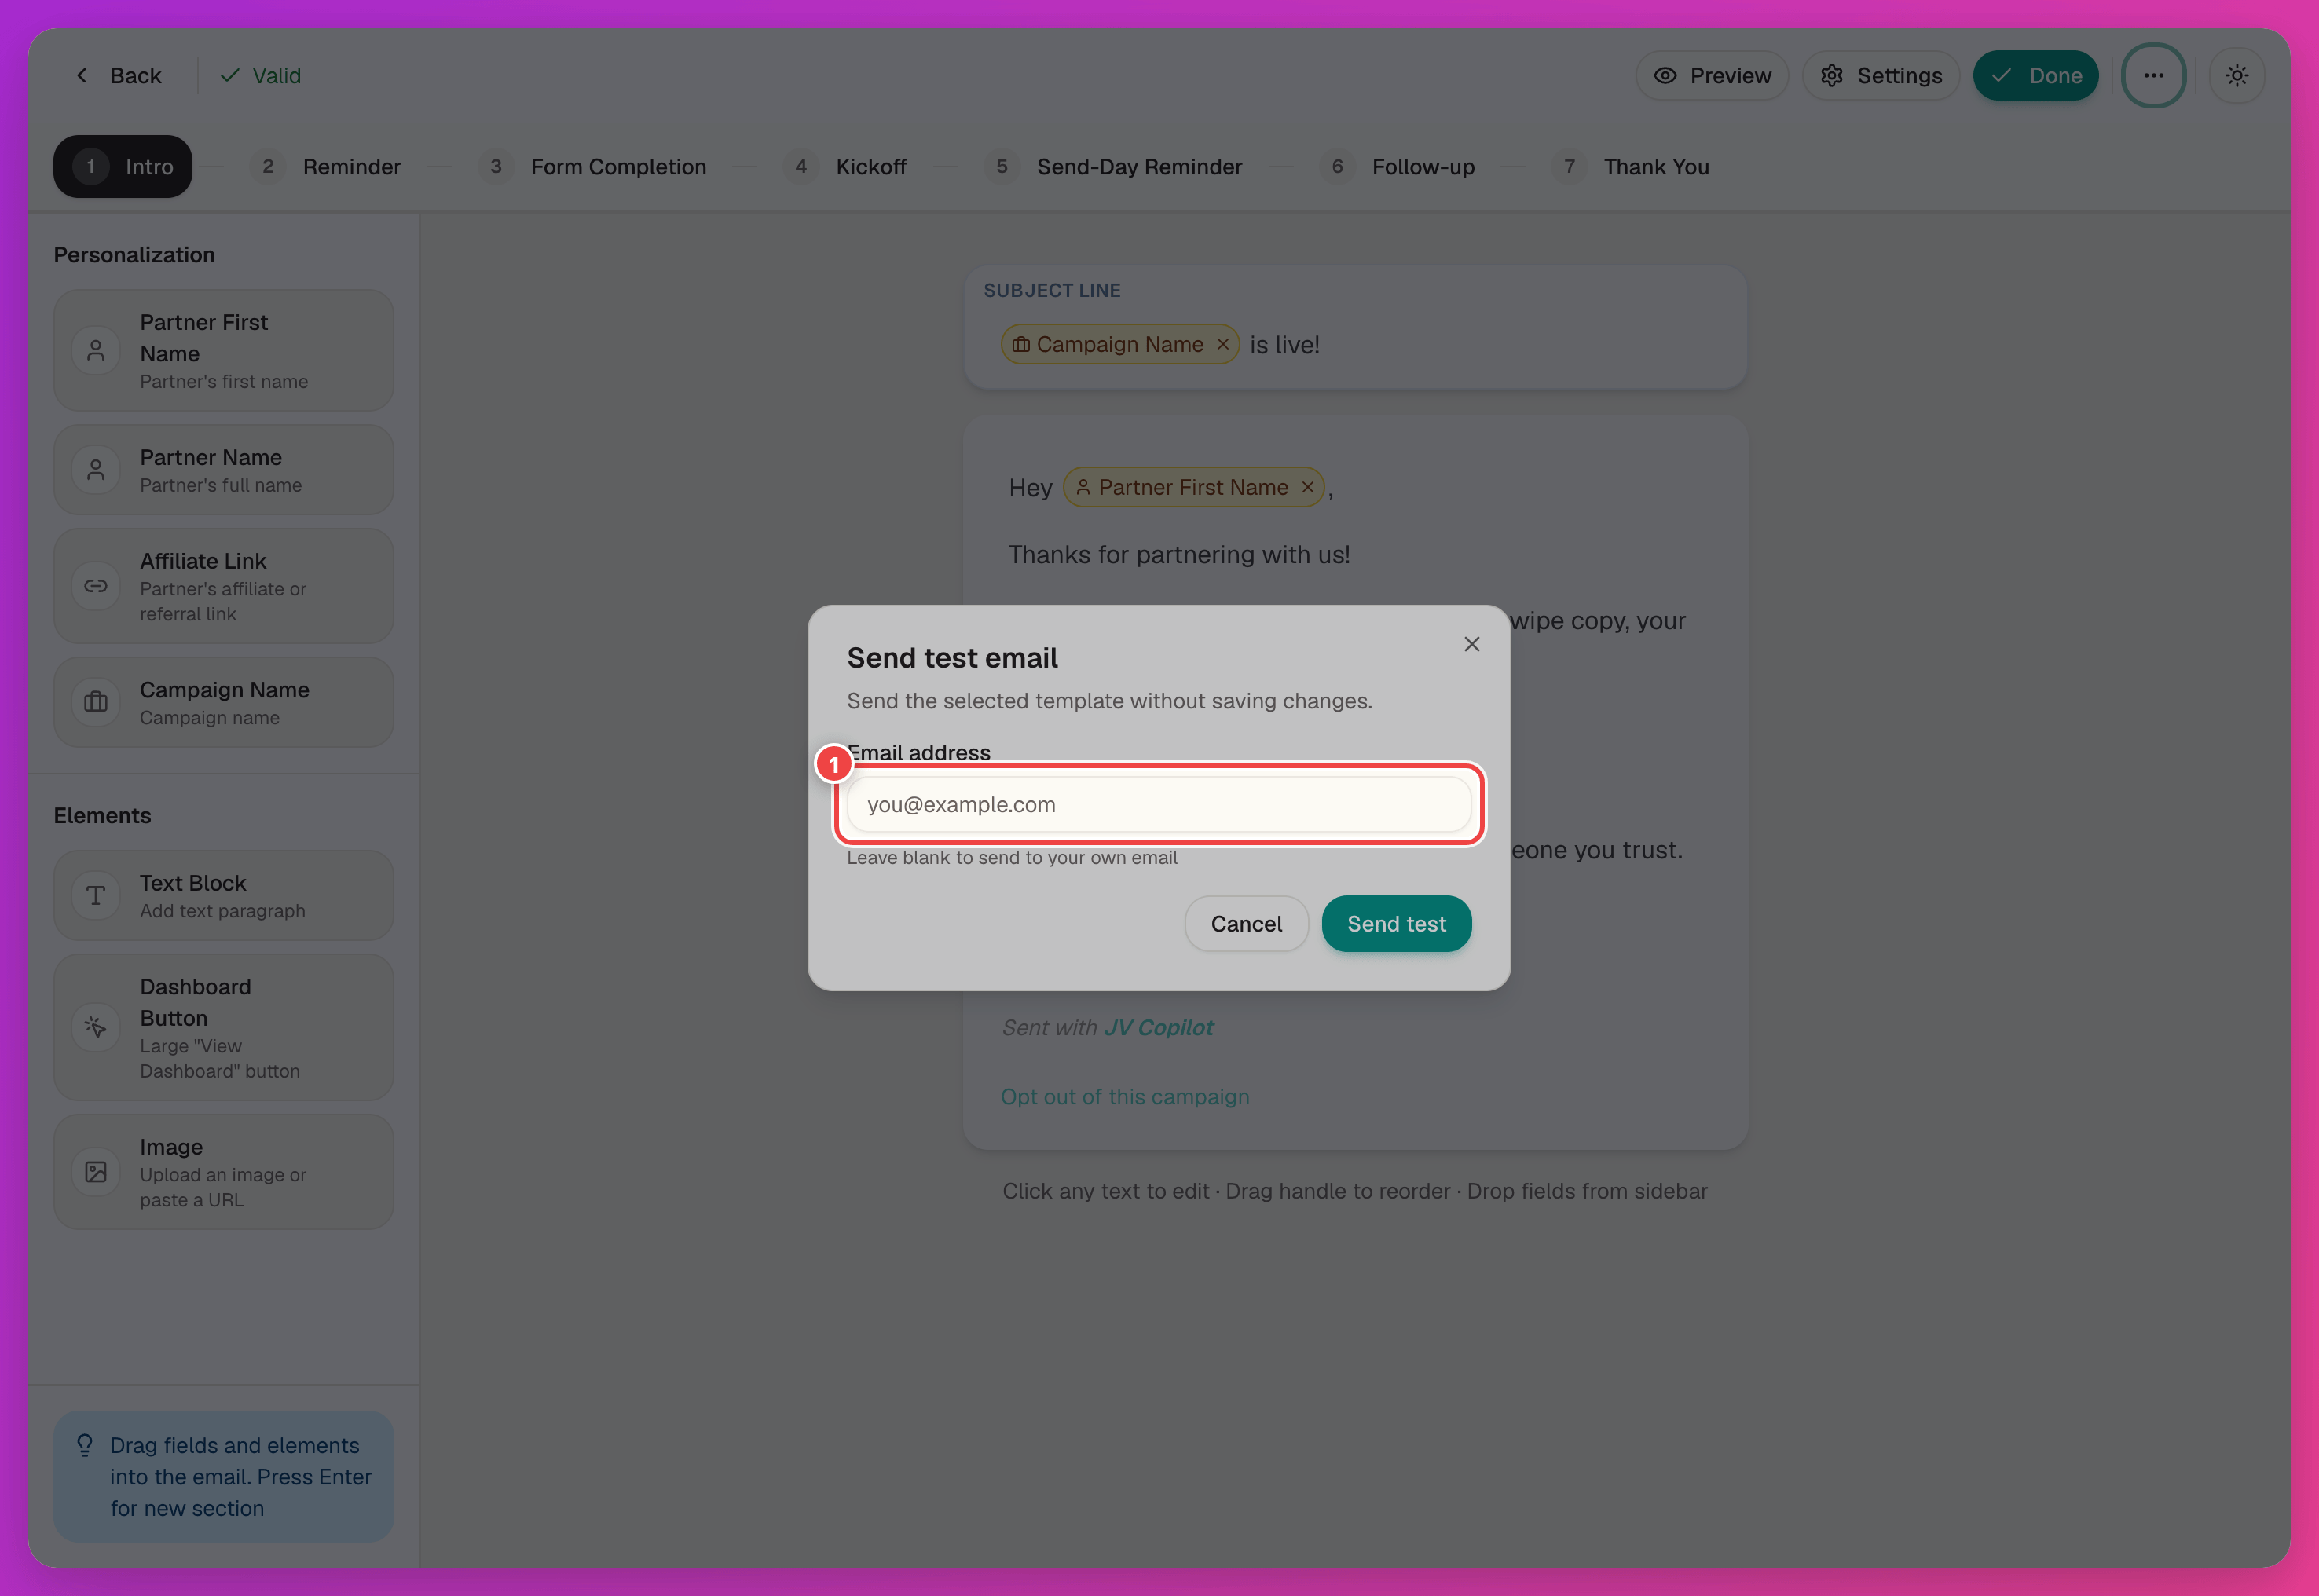Open the three-dot more options menu
The height and width of the screenshot is (1596, 2319).
click(2153, 76)
